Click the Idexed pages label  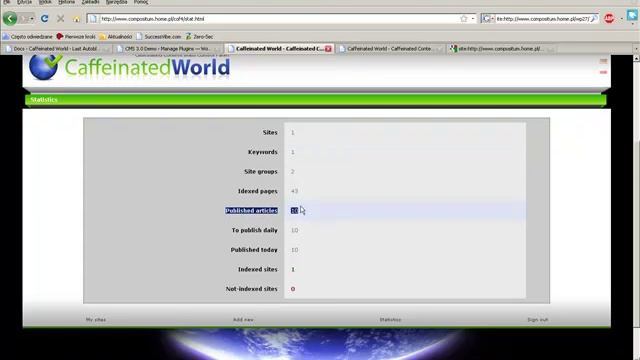[x=258, y=191]
